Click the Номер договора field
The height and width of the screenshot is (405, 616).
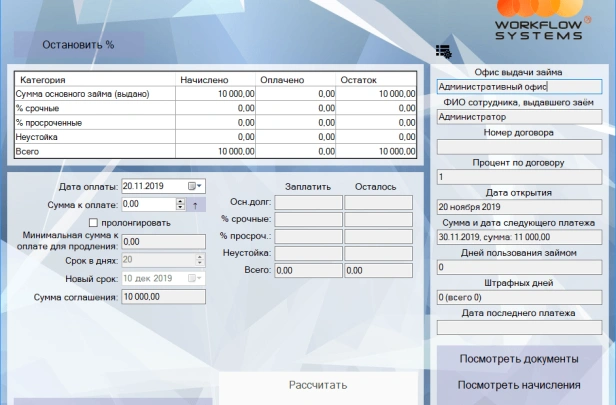tap(519, 147)
